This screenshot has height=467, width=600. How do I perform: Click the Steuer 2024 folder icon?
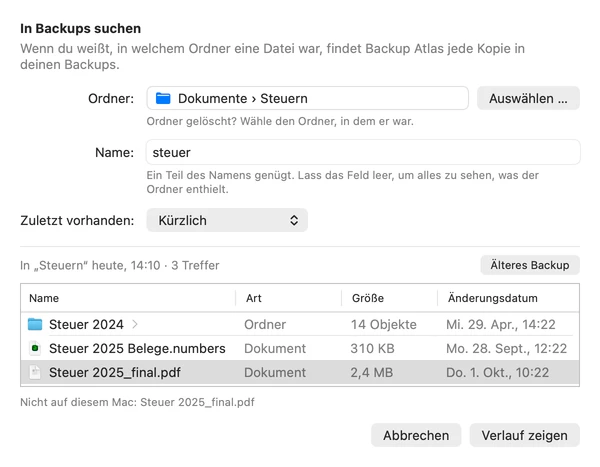[35, 325]
